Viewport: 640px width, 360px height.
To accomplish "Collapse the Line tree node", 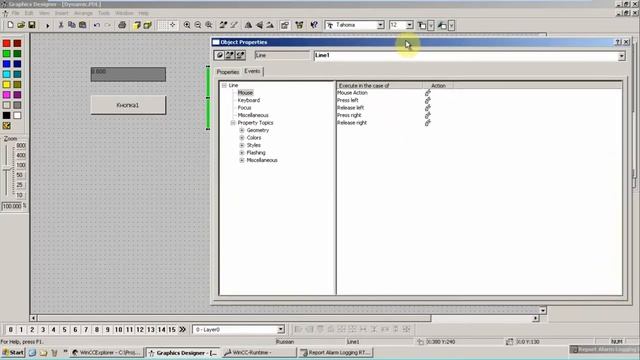I will (224, 85).
